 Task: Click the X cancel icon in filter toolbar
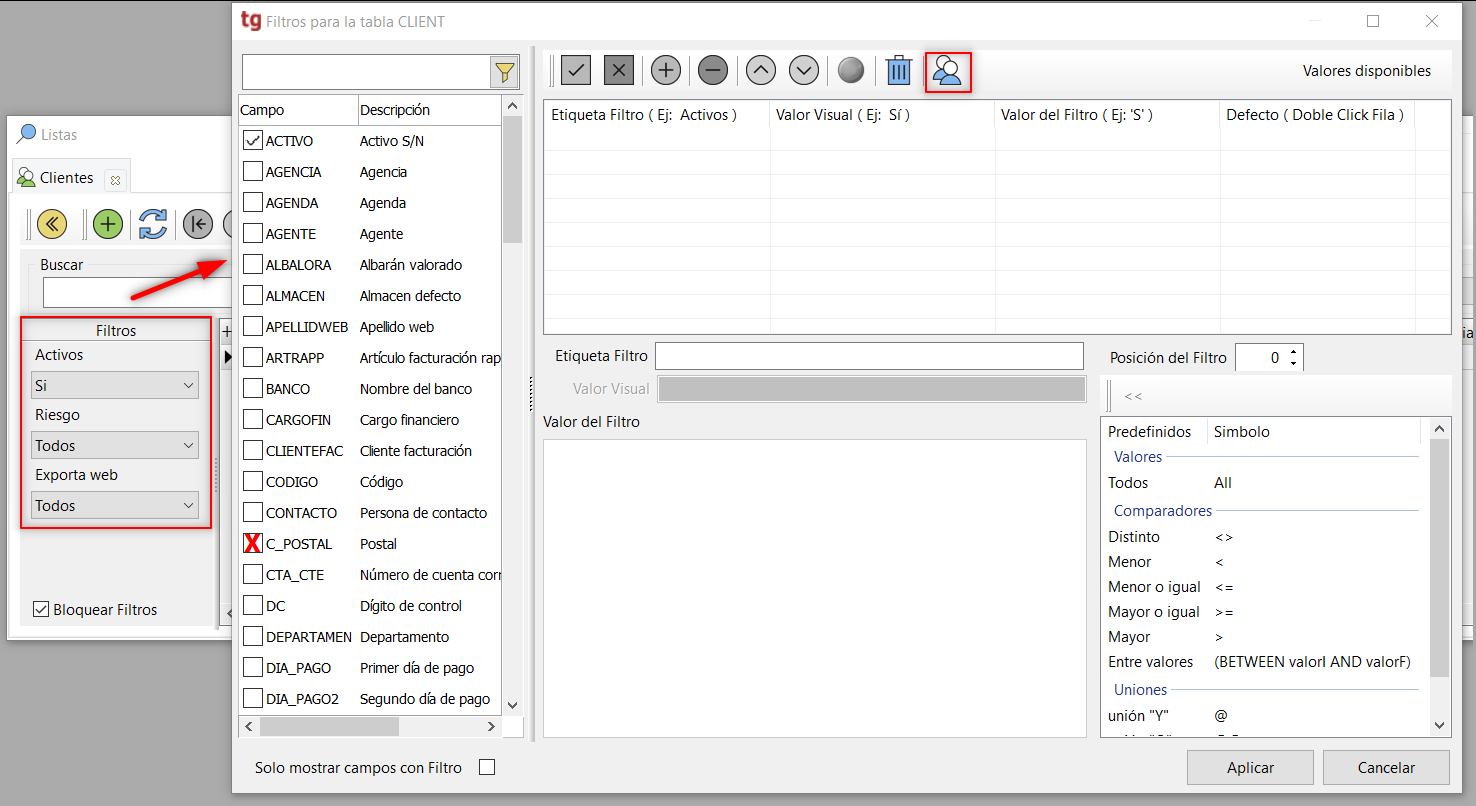[619, 71]
